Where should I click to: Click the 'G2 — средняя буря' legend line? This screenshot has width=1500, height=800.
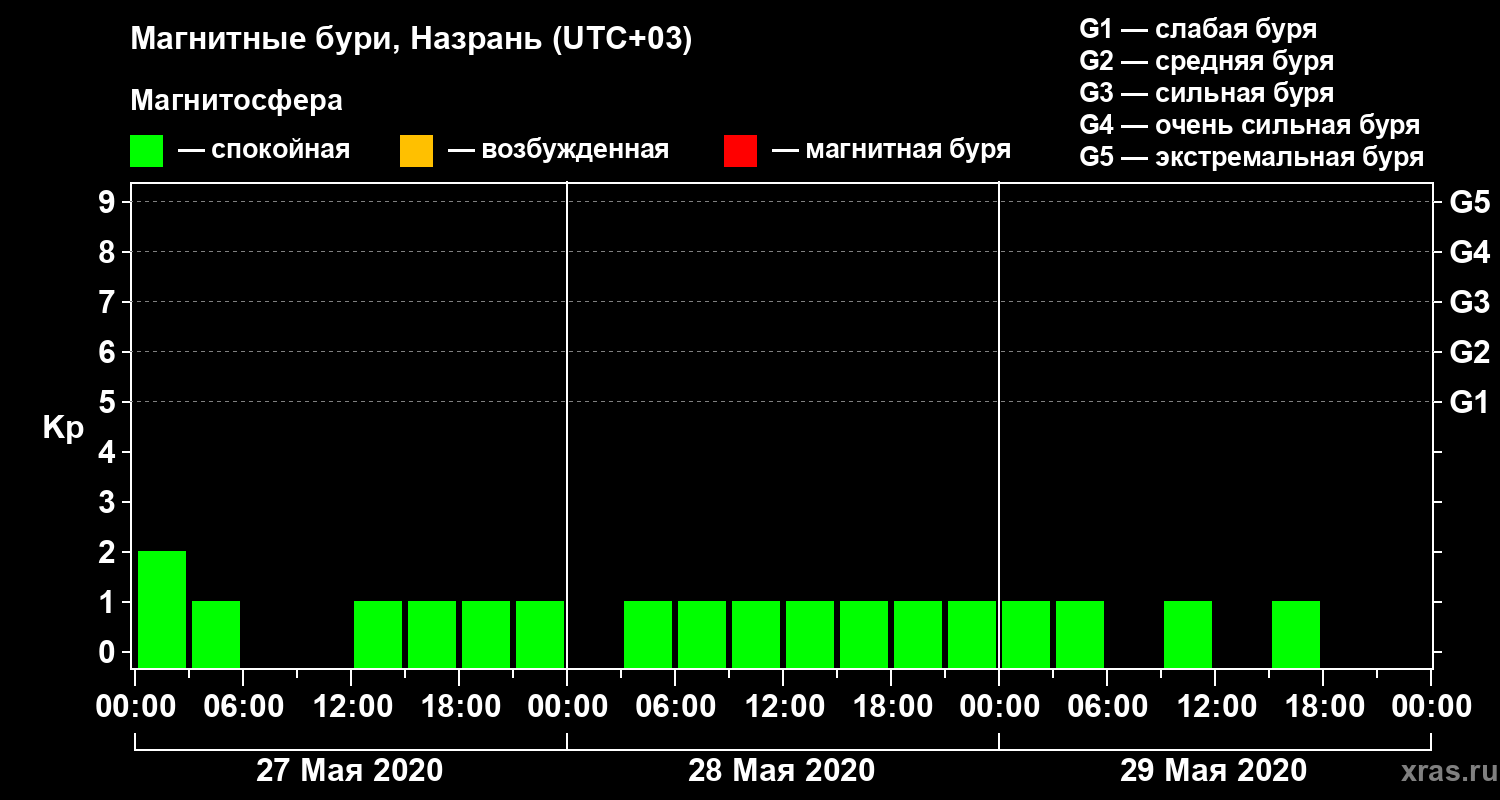(1206, 61)
